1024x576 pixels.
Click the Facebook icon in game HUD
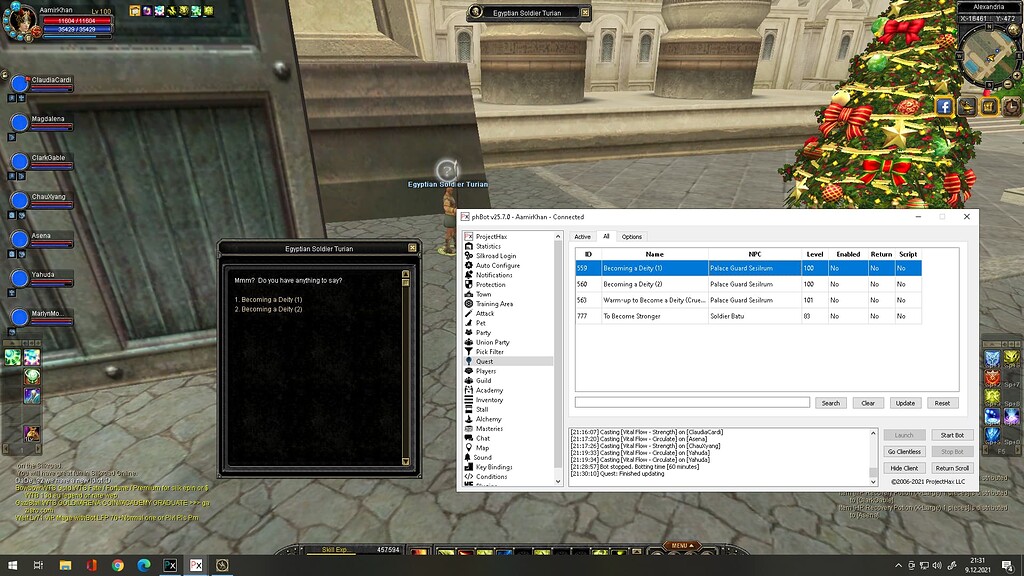944,106
